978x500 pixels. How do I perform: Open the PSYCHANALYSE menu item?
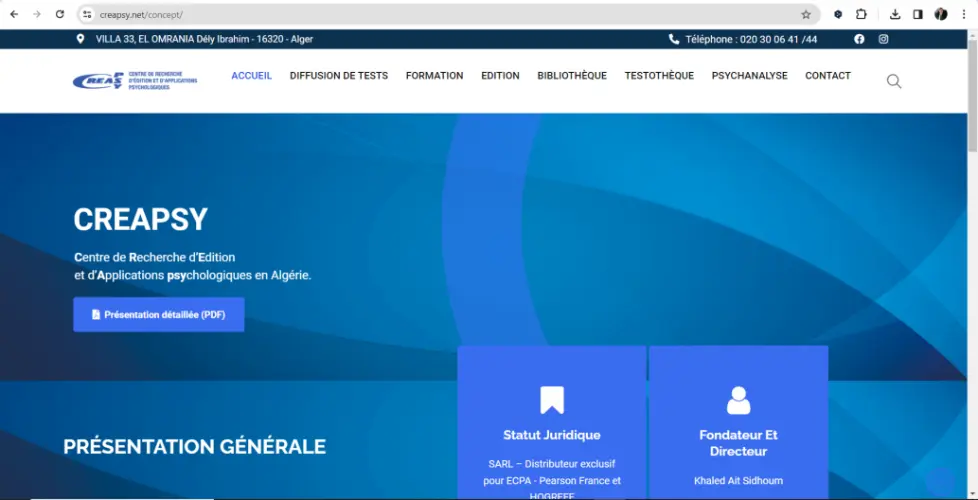click(750, 75)
